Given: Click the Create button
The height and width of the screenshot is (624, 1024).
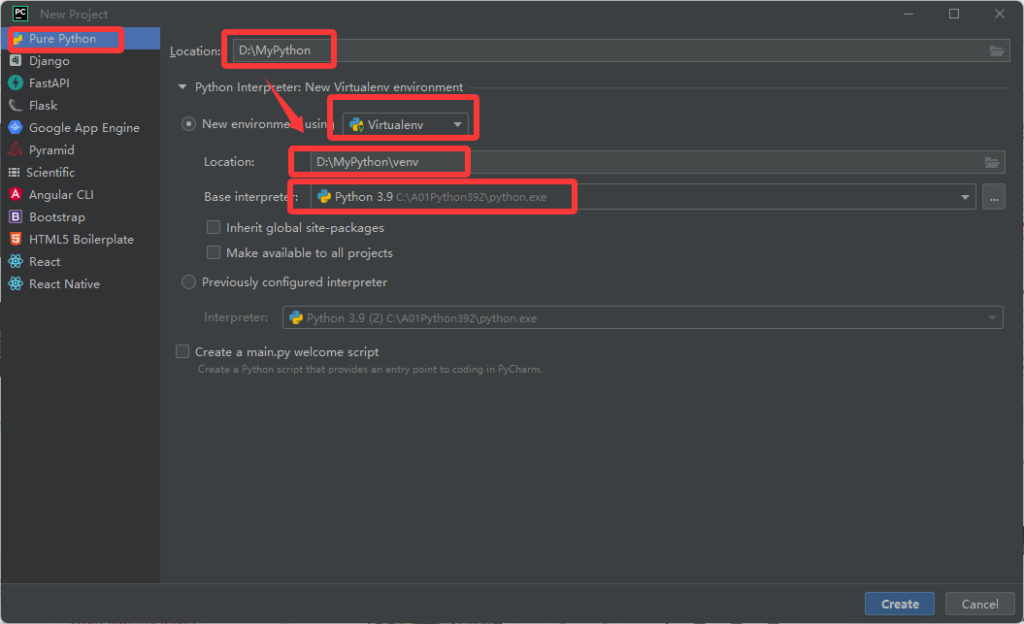Looking at the screenshot, I should [x=899, y=604].
